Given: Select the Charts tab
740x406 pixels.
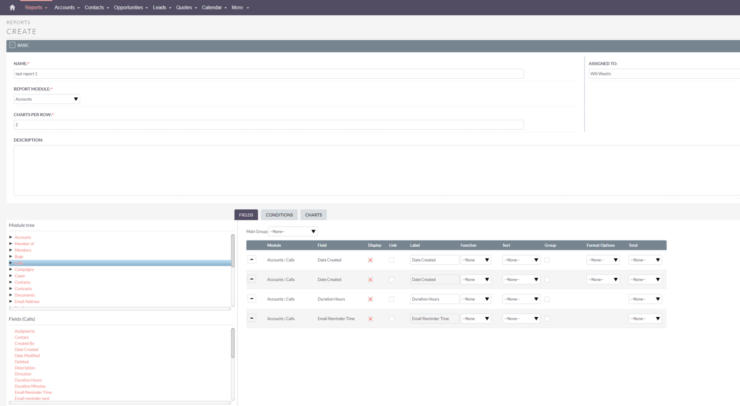Looking at the screenshot, I should pos(313,214).
